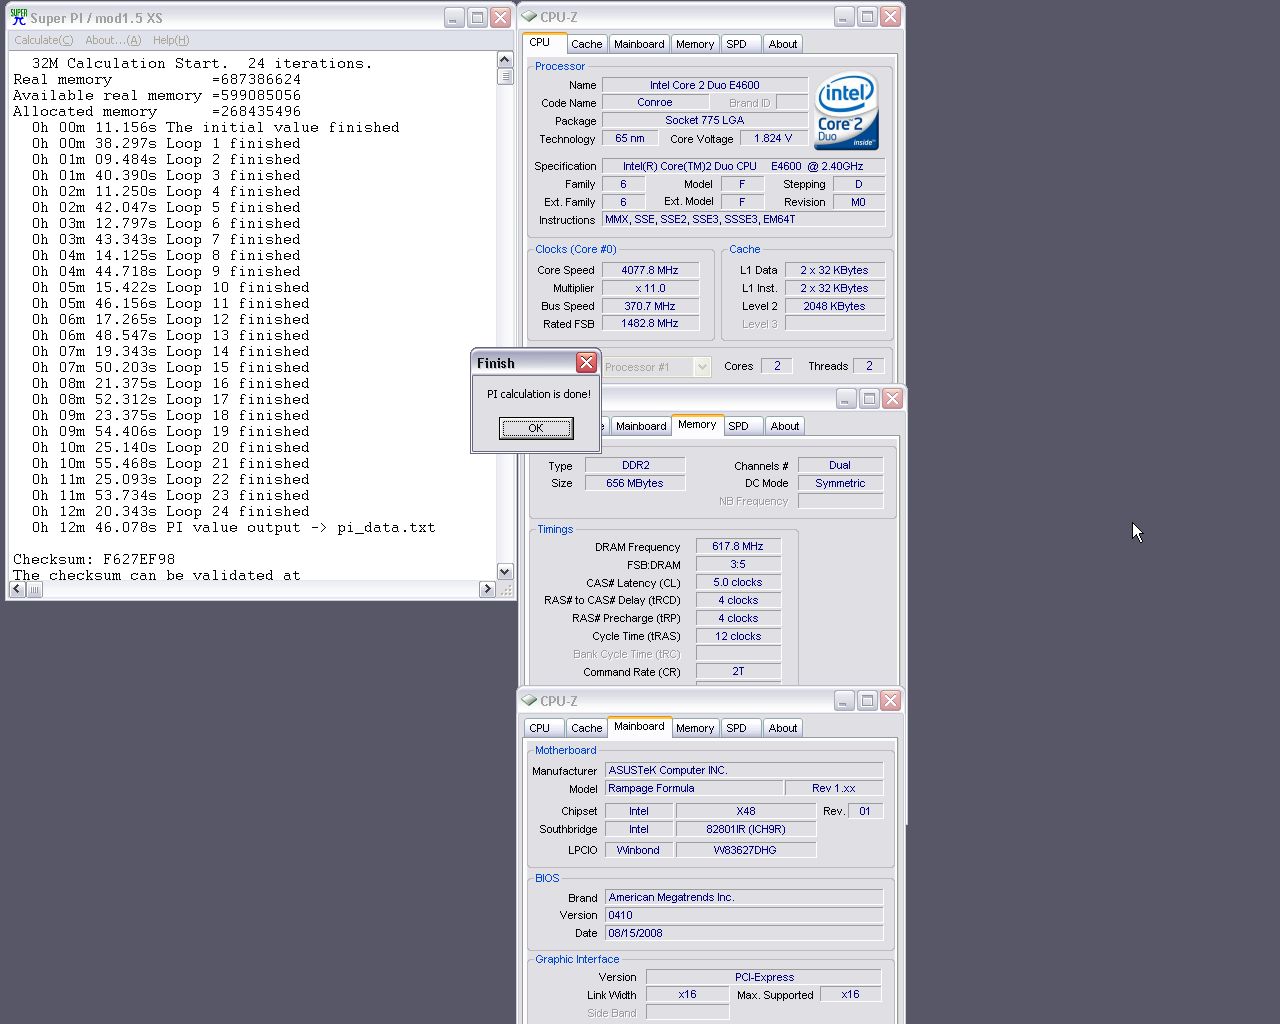The image size is (1280, 1024).
Task: Click the CPU-Z icon in top window title bar
Action: (529, 17)
